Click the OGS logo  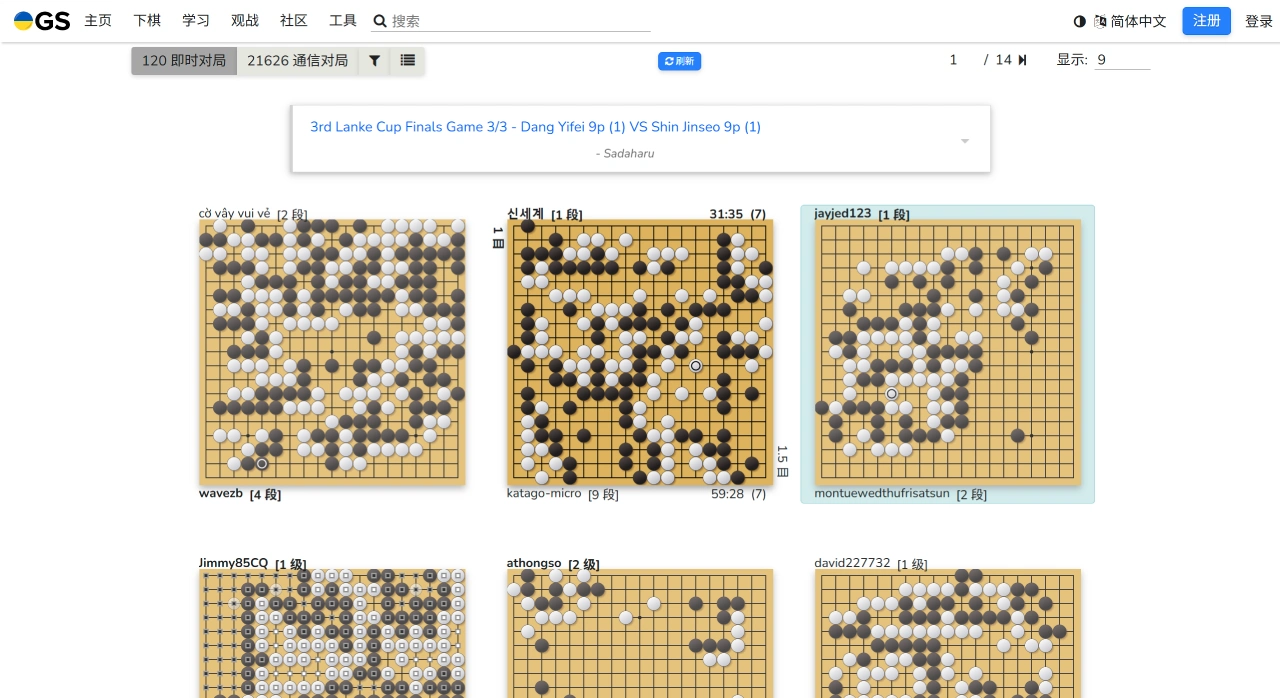point(42,21)
